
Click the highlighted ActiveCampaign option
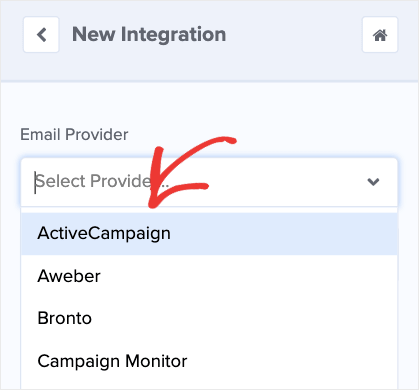(x=209, y=233)
